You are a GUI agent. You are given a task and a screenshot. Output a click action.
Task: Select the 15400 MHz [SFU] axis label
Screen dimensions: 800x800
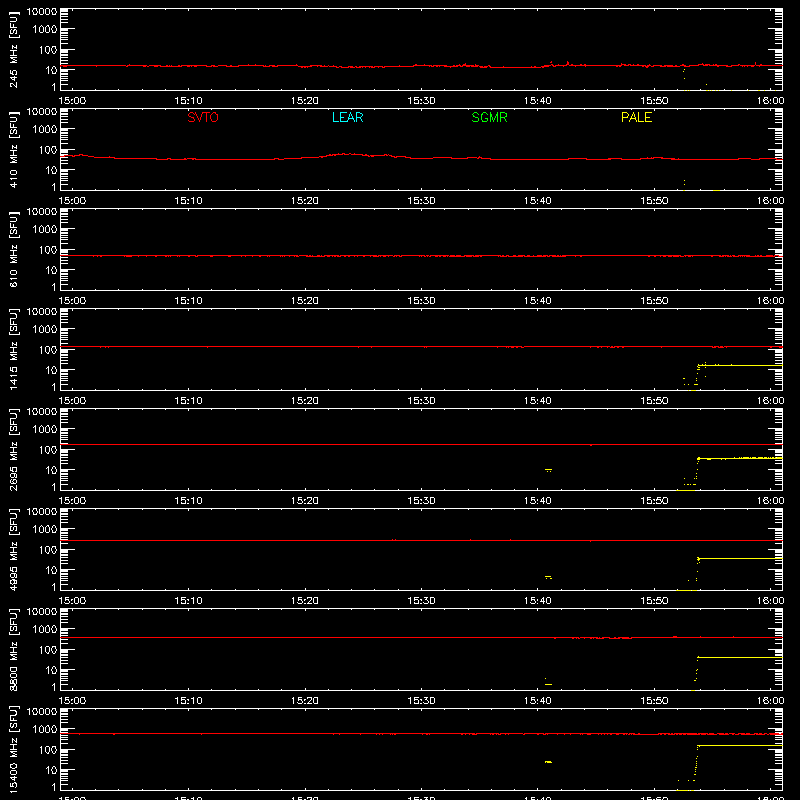pos(14,749)
